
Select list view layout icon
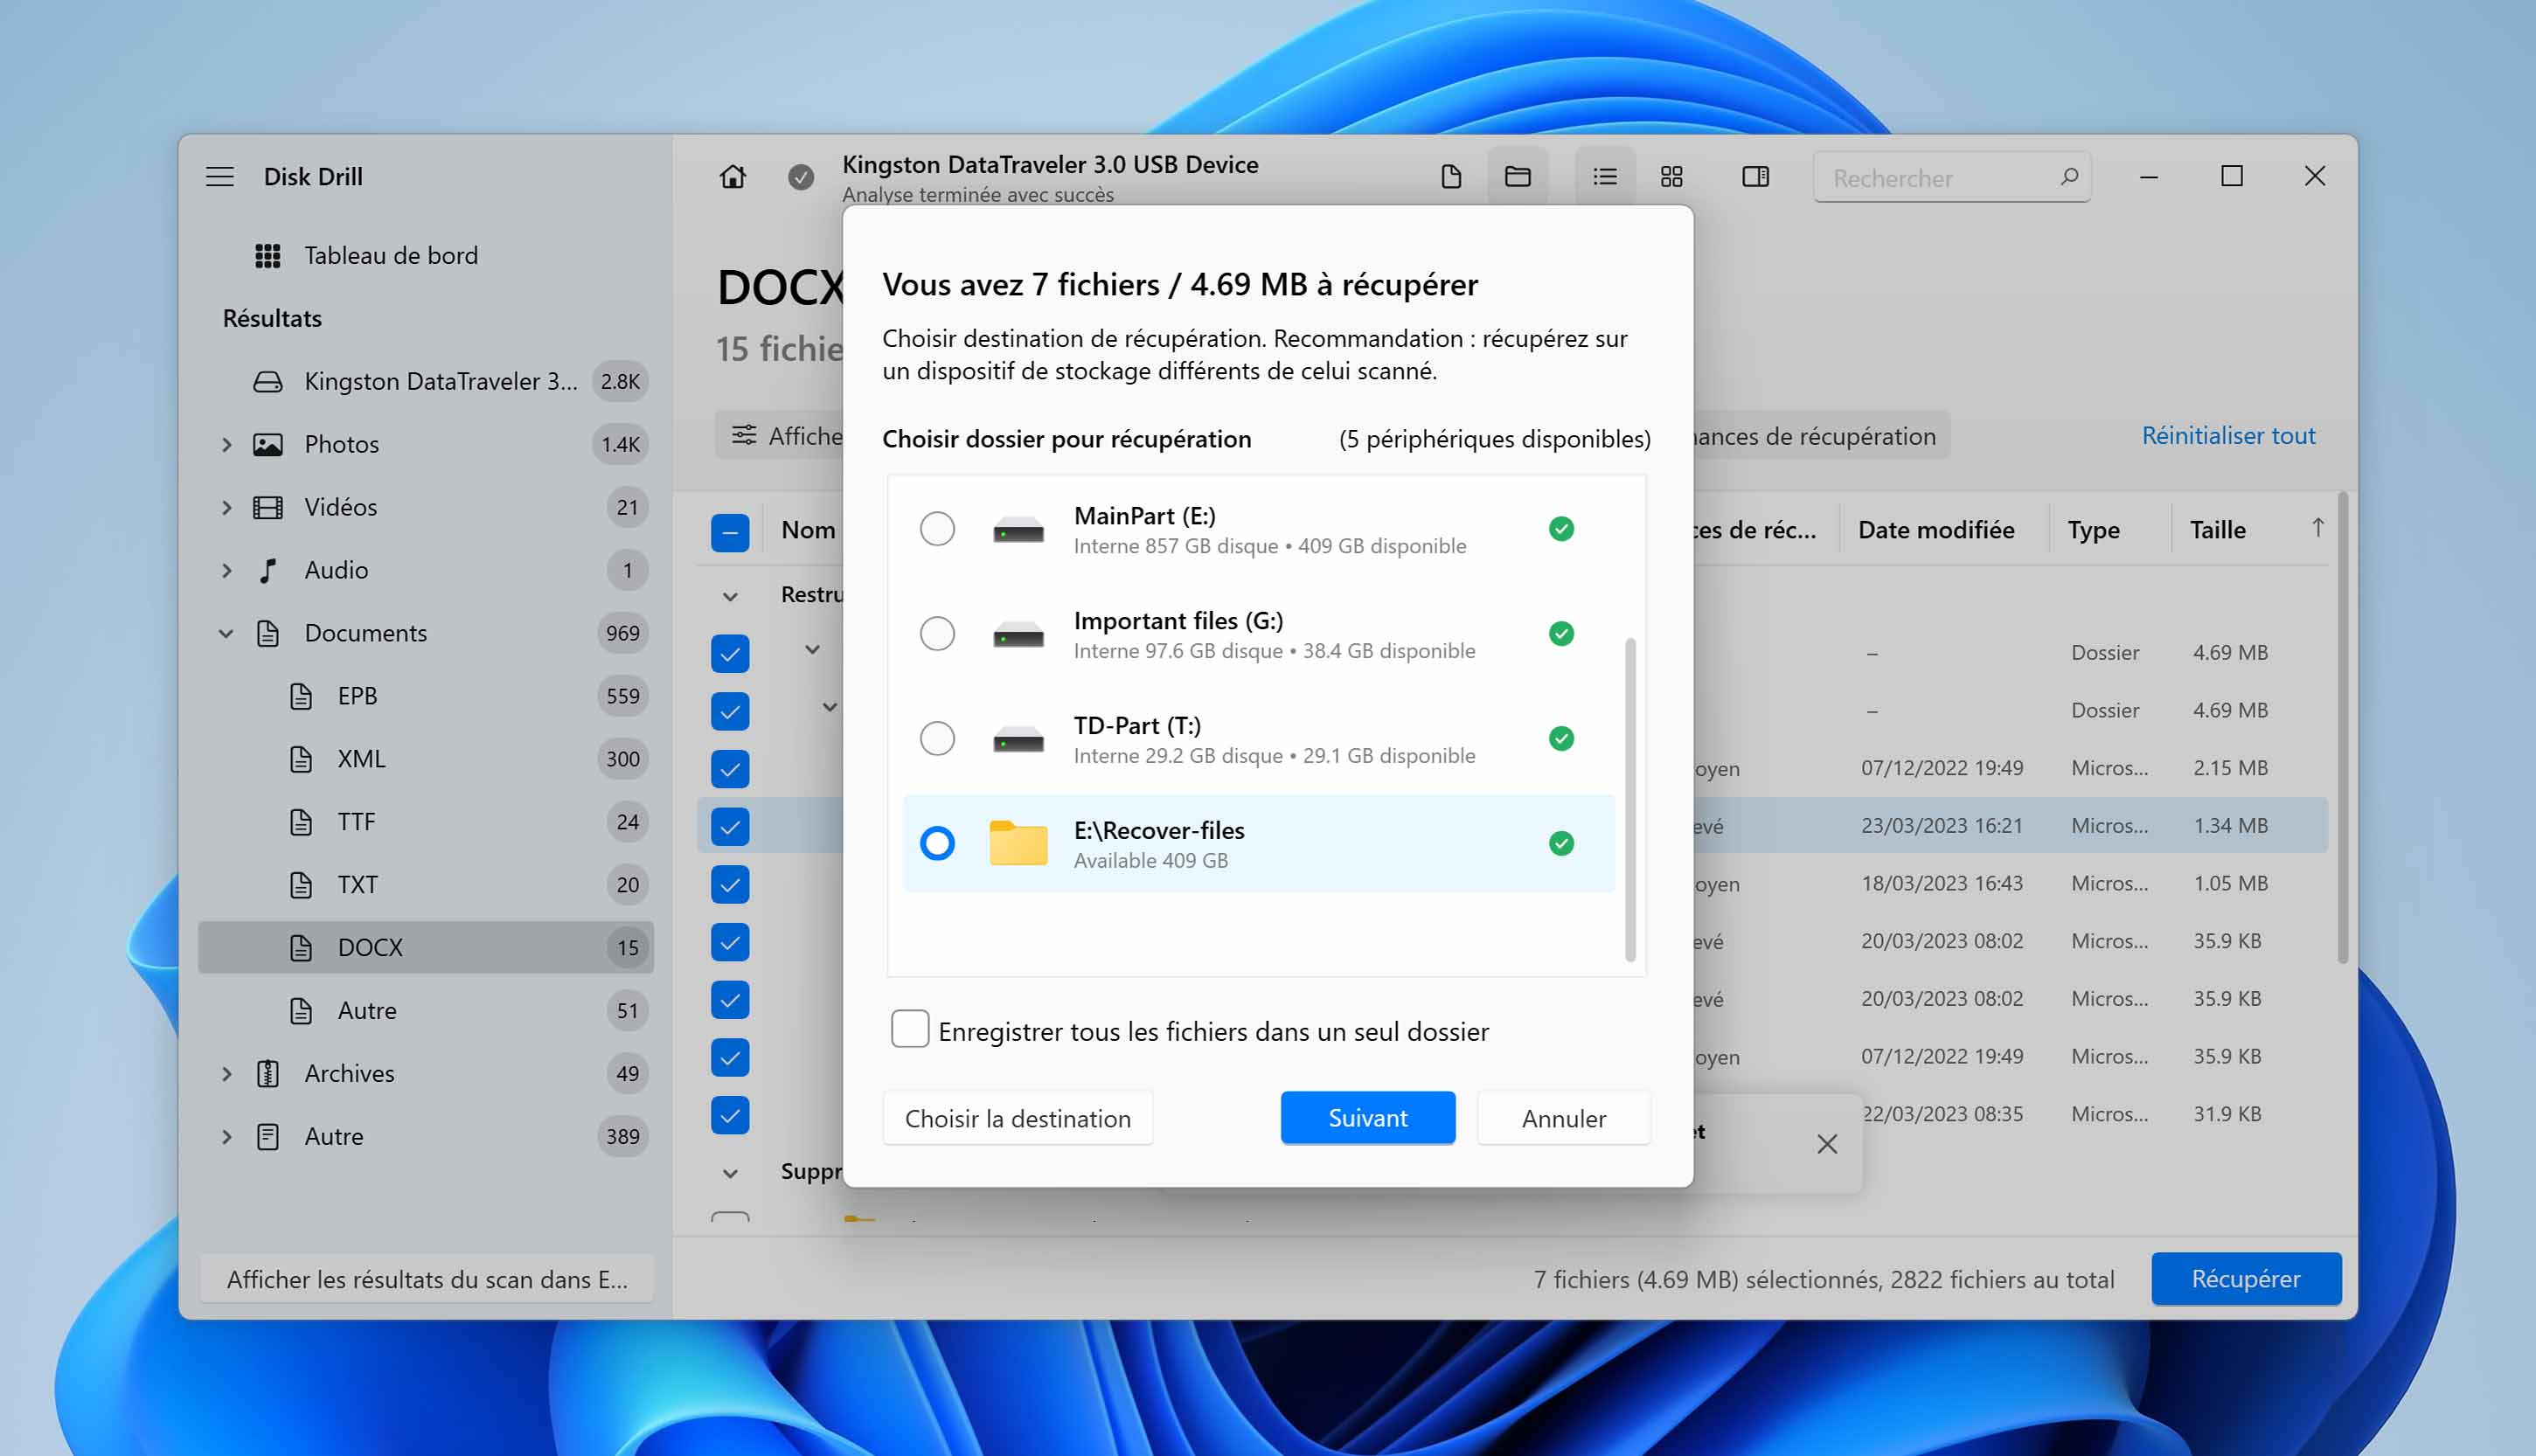coord(1604,177)
